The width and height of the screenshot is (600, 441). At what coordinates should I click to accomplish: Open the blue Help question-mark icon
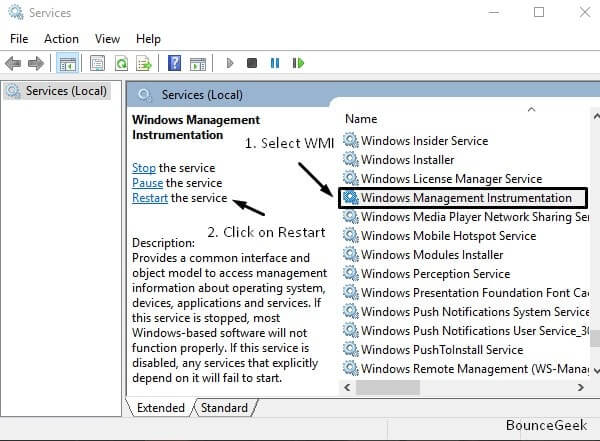(174, 63)
